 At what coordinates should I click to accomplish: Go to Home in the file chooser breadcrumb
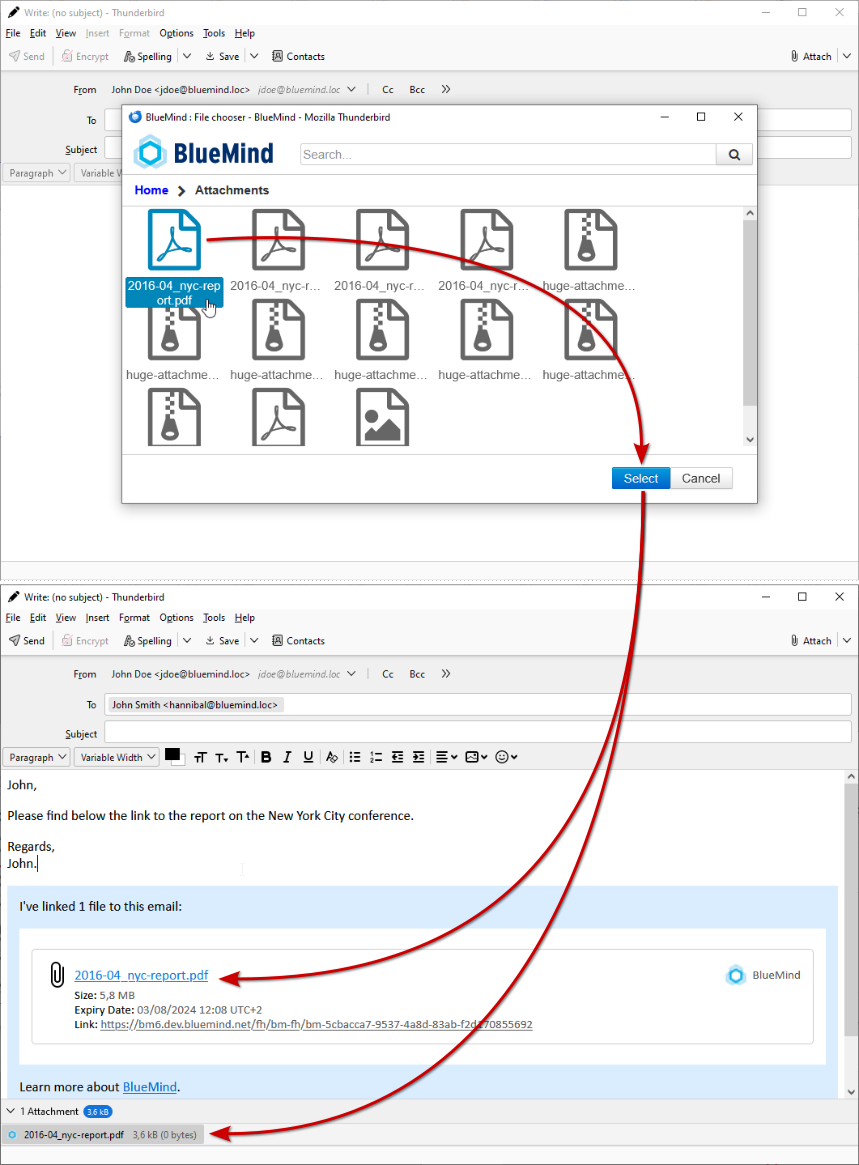click(152, 190)
